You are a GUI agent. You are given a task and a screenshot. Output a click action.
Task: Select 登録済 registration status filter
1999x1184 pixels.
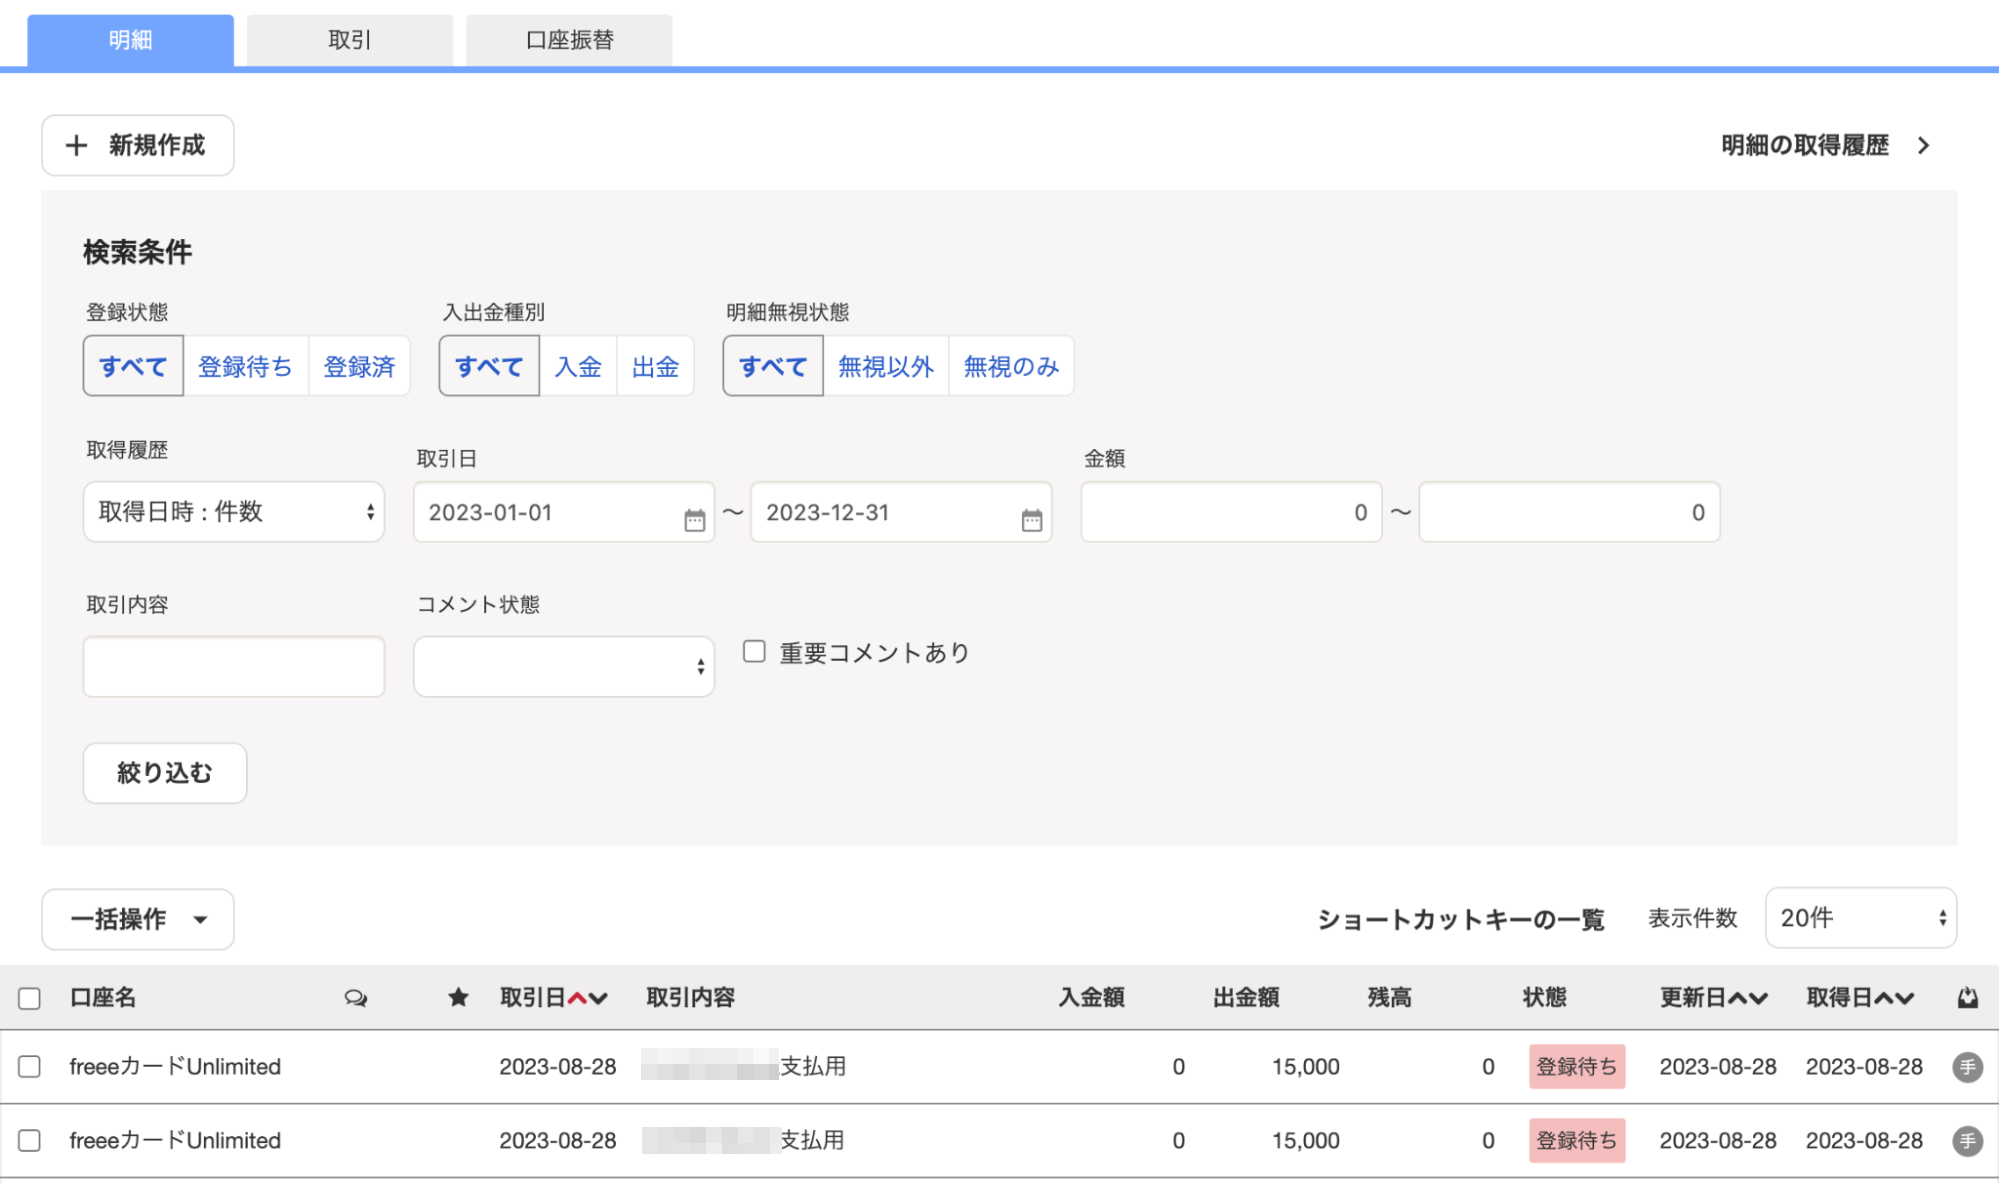pos(359,367)
